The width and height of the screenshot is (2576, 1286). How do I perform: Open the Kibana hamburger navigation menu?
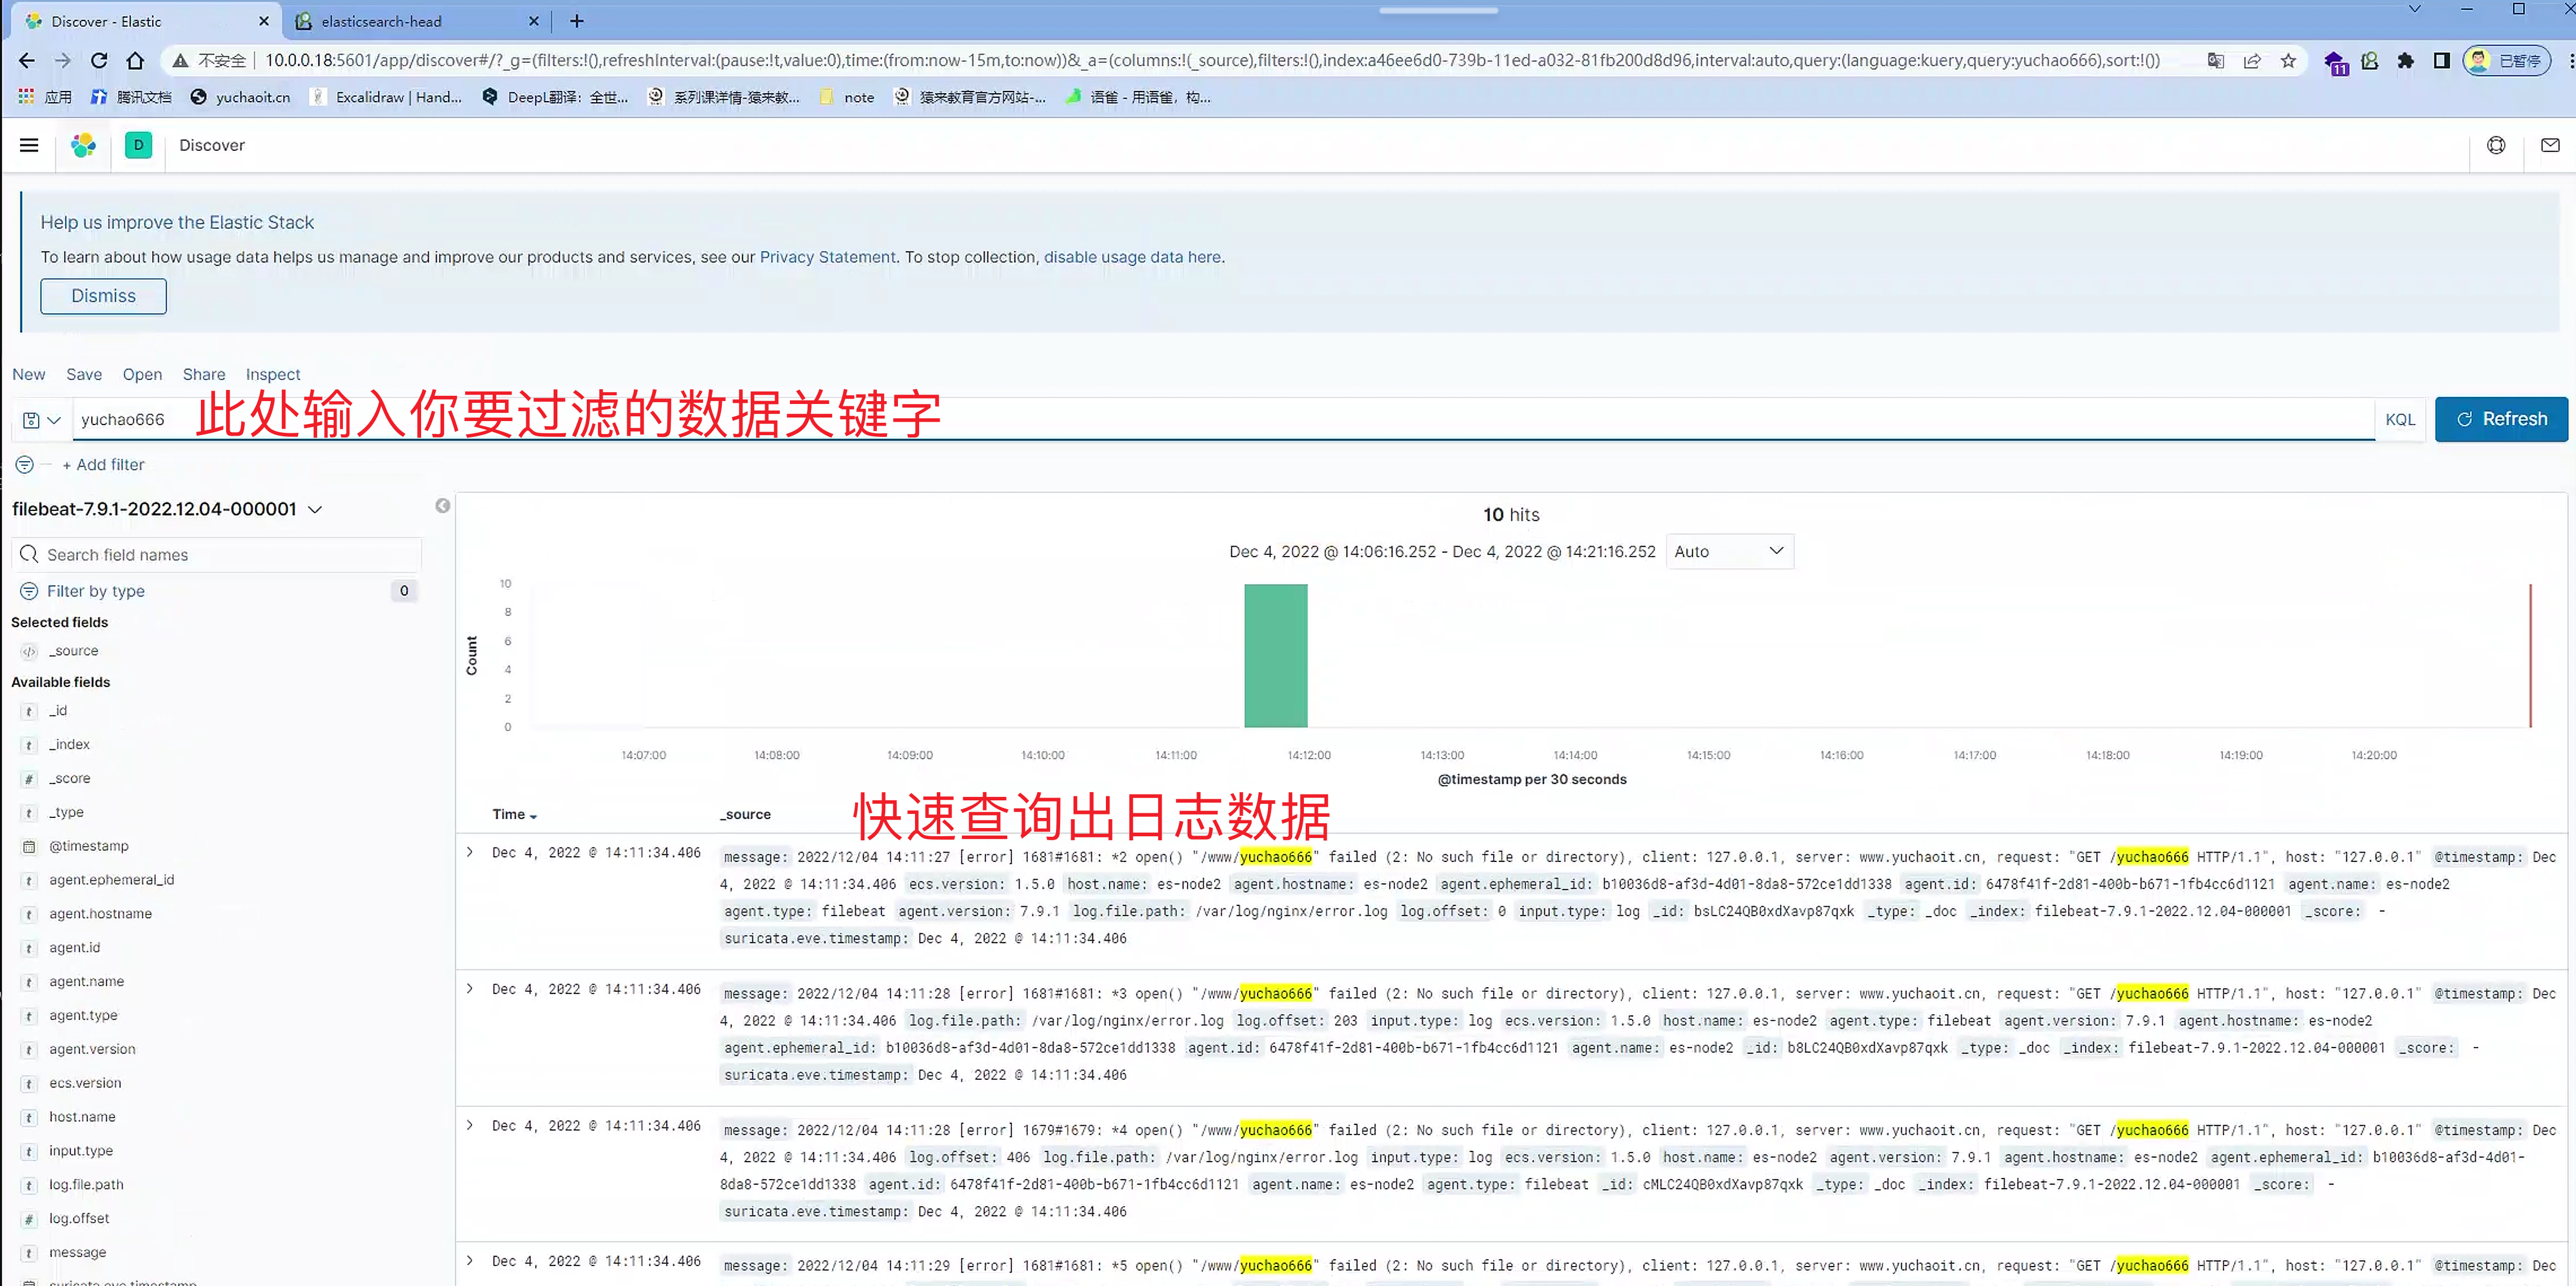coord(29,145)
